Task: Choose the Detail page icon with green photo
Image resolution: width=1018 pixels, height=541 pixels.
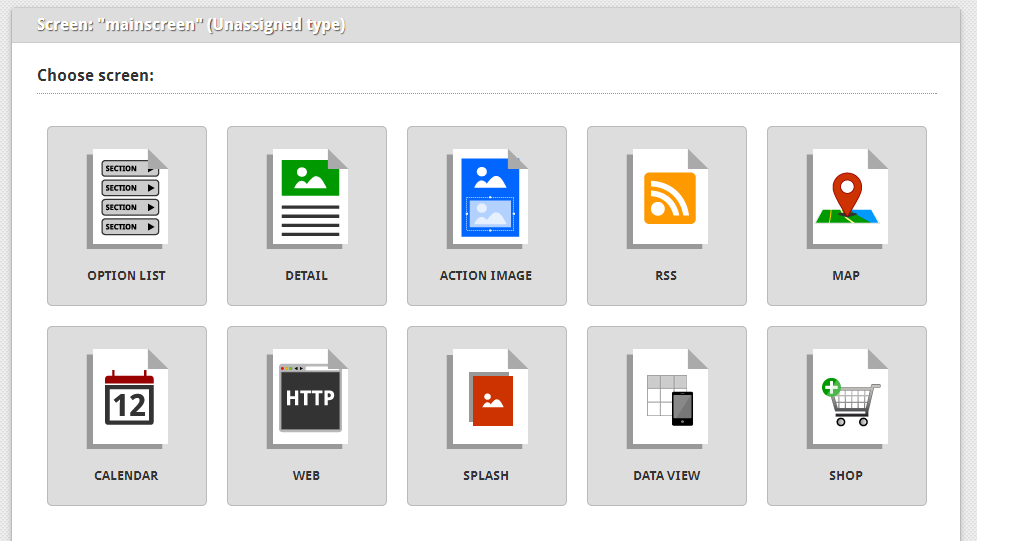Action: pos(307,199)
